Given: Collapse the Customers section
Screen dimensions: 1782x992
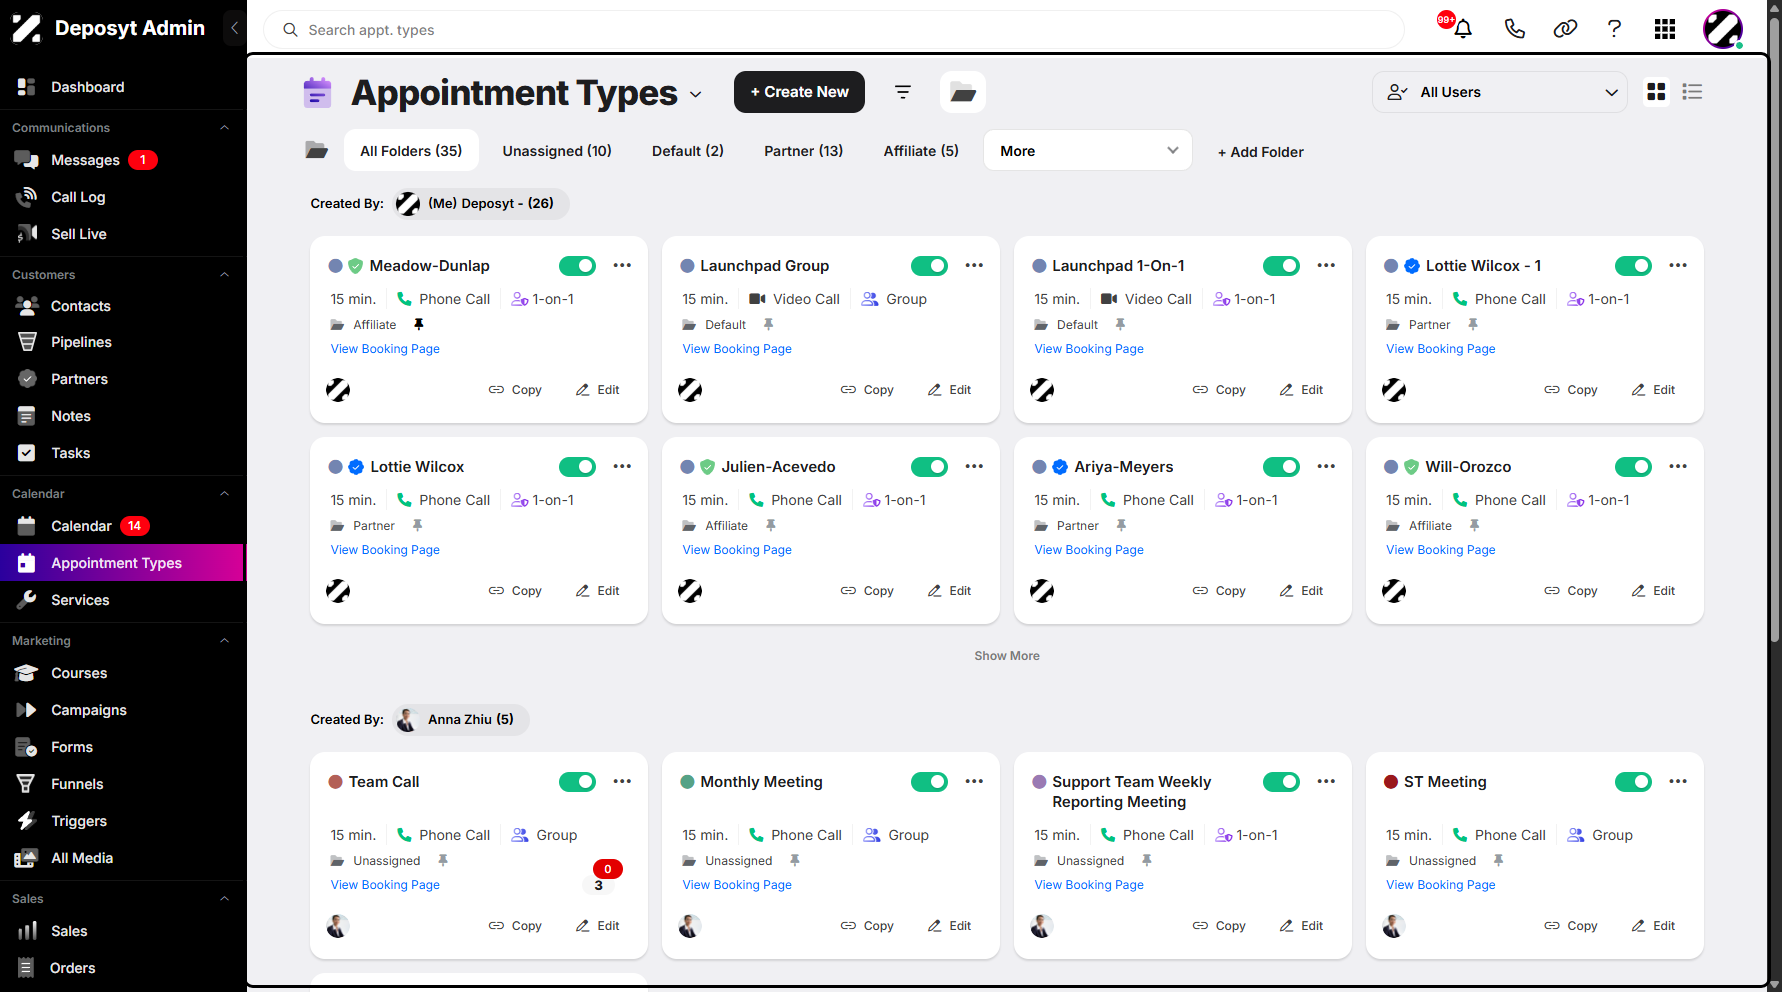Looking at the screenshot, I should pyautogui.click(x=224, y=275).
